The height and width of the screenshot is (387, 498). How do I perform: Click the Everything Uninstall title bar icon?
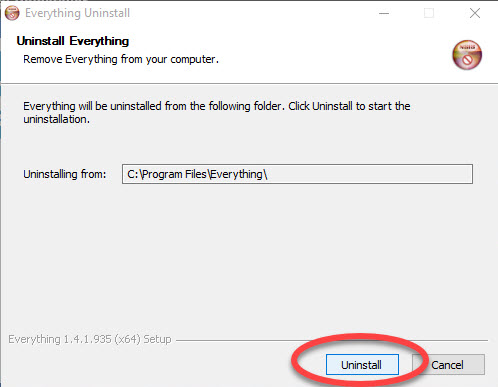(12, 13)
